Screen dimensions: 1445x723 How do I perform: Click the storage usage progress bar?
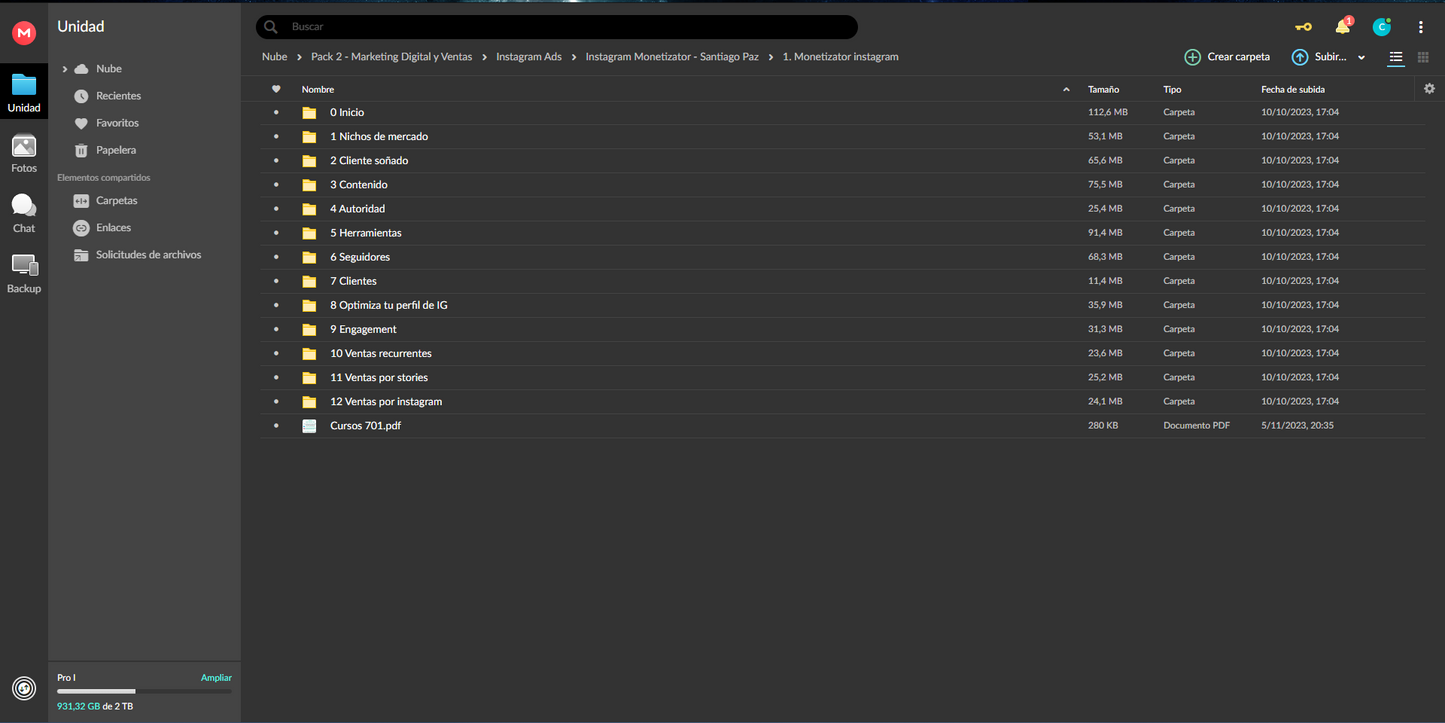coord(144,691)
